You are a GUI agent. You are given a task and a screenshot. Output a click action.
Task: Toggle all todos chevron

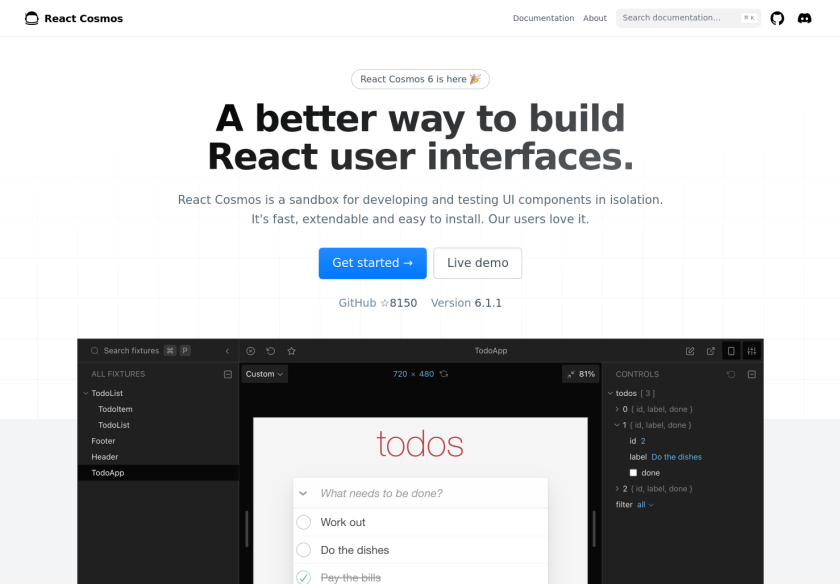click(x=303, y=493)
